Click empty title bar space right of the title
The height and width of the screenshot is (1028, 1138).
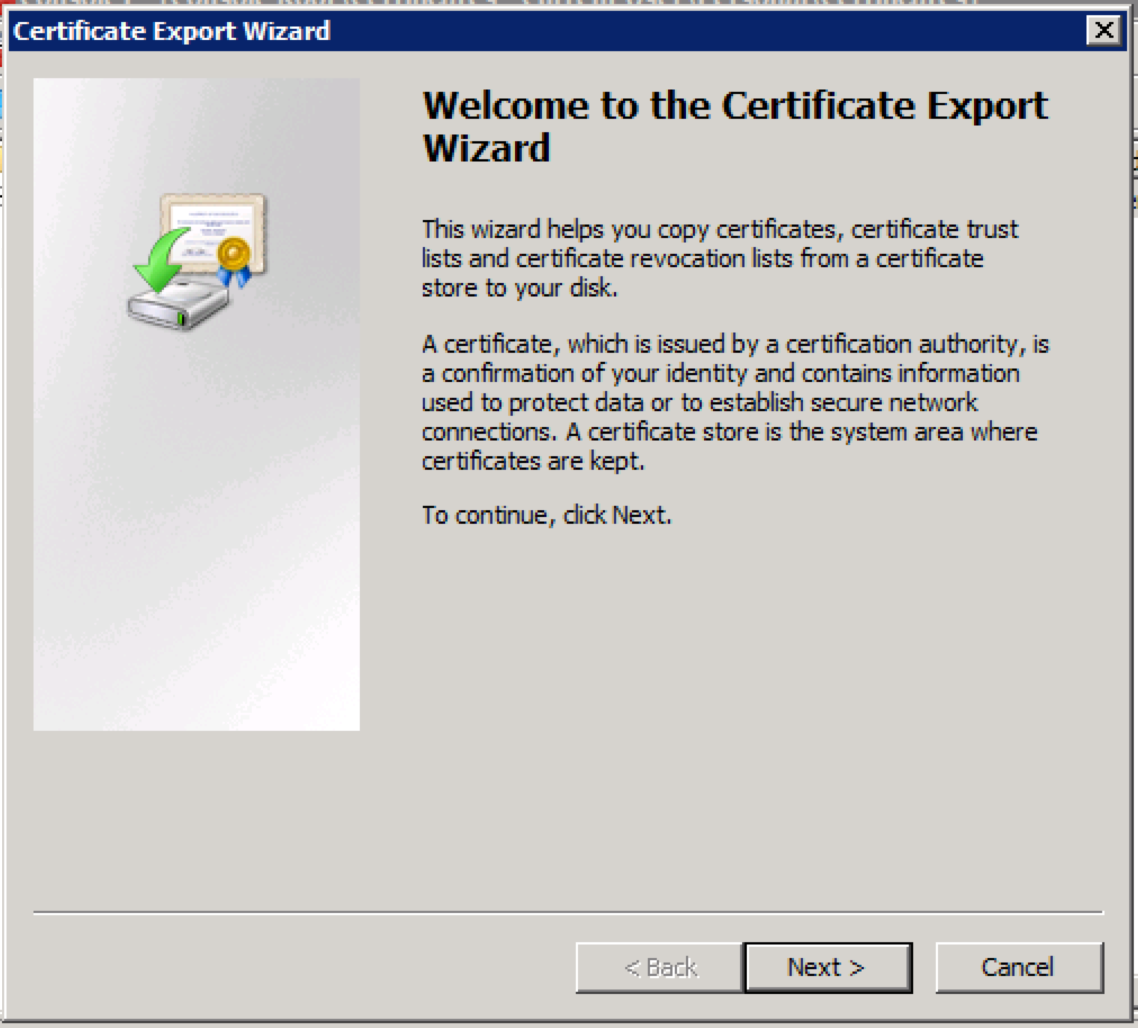(700, 31)
